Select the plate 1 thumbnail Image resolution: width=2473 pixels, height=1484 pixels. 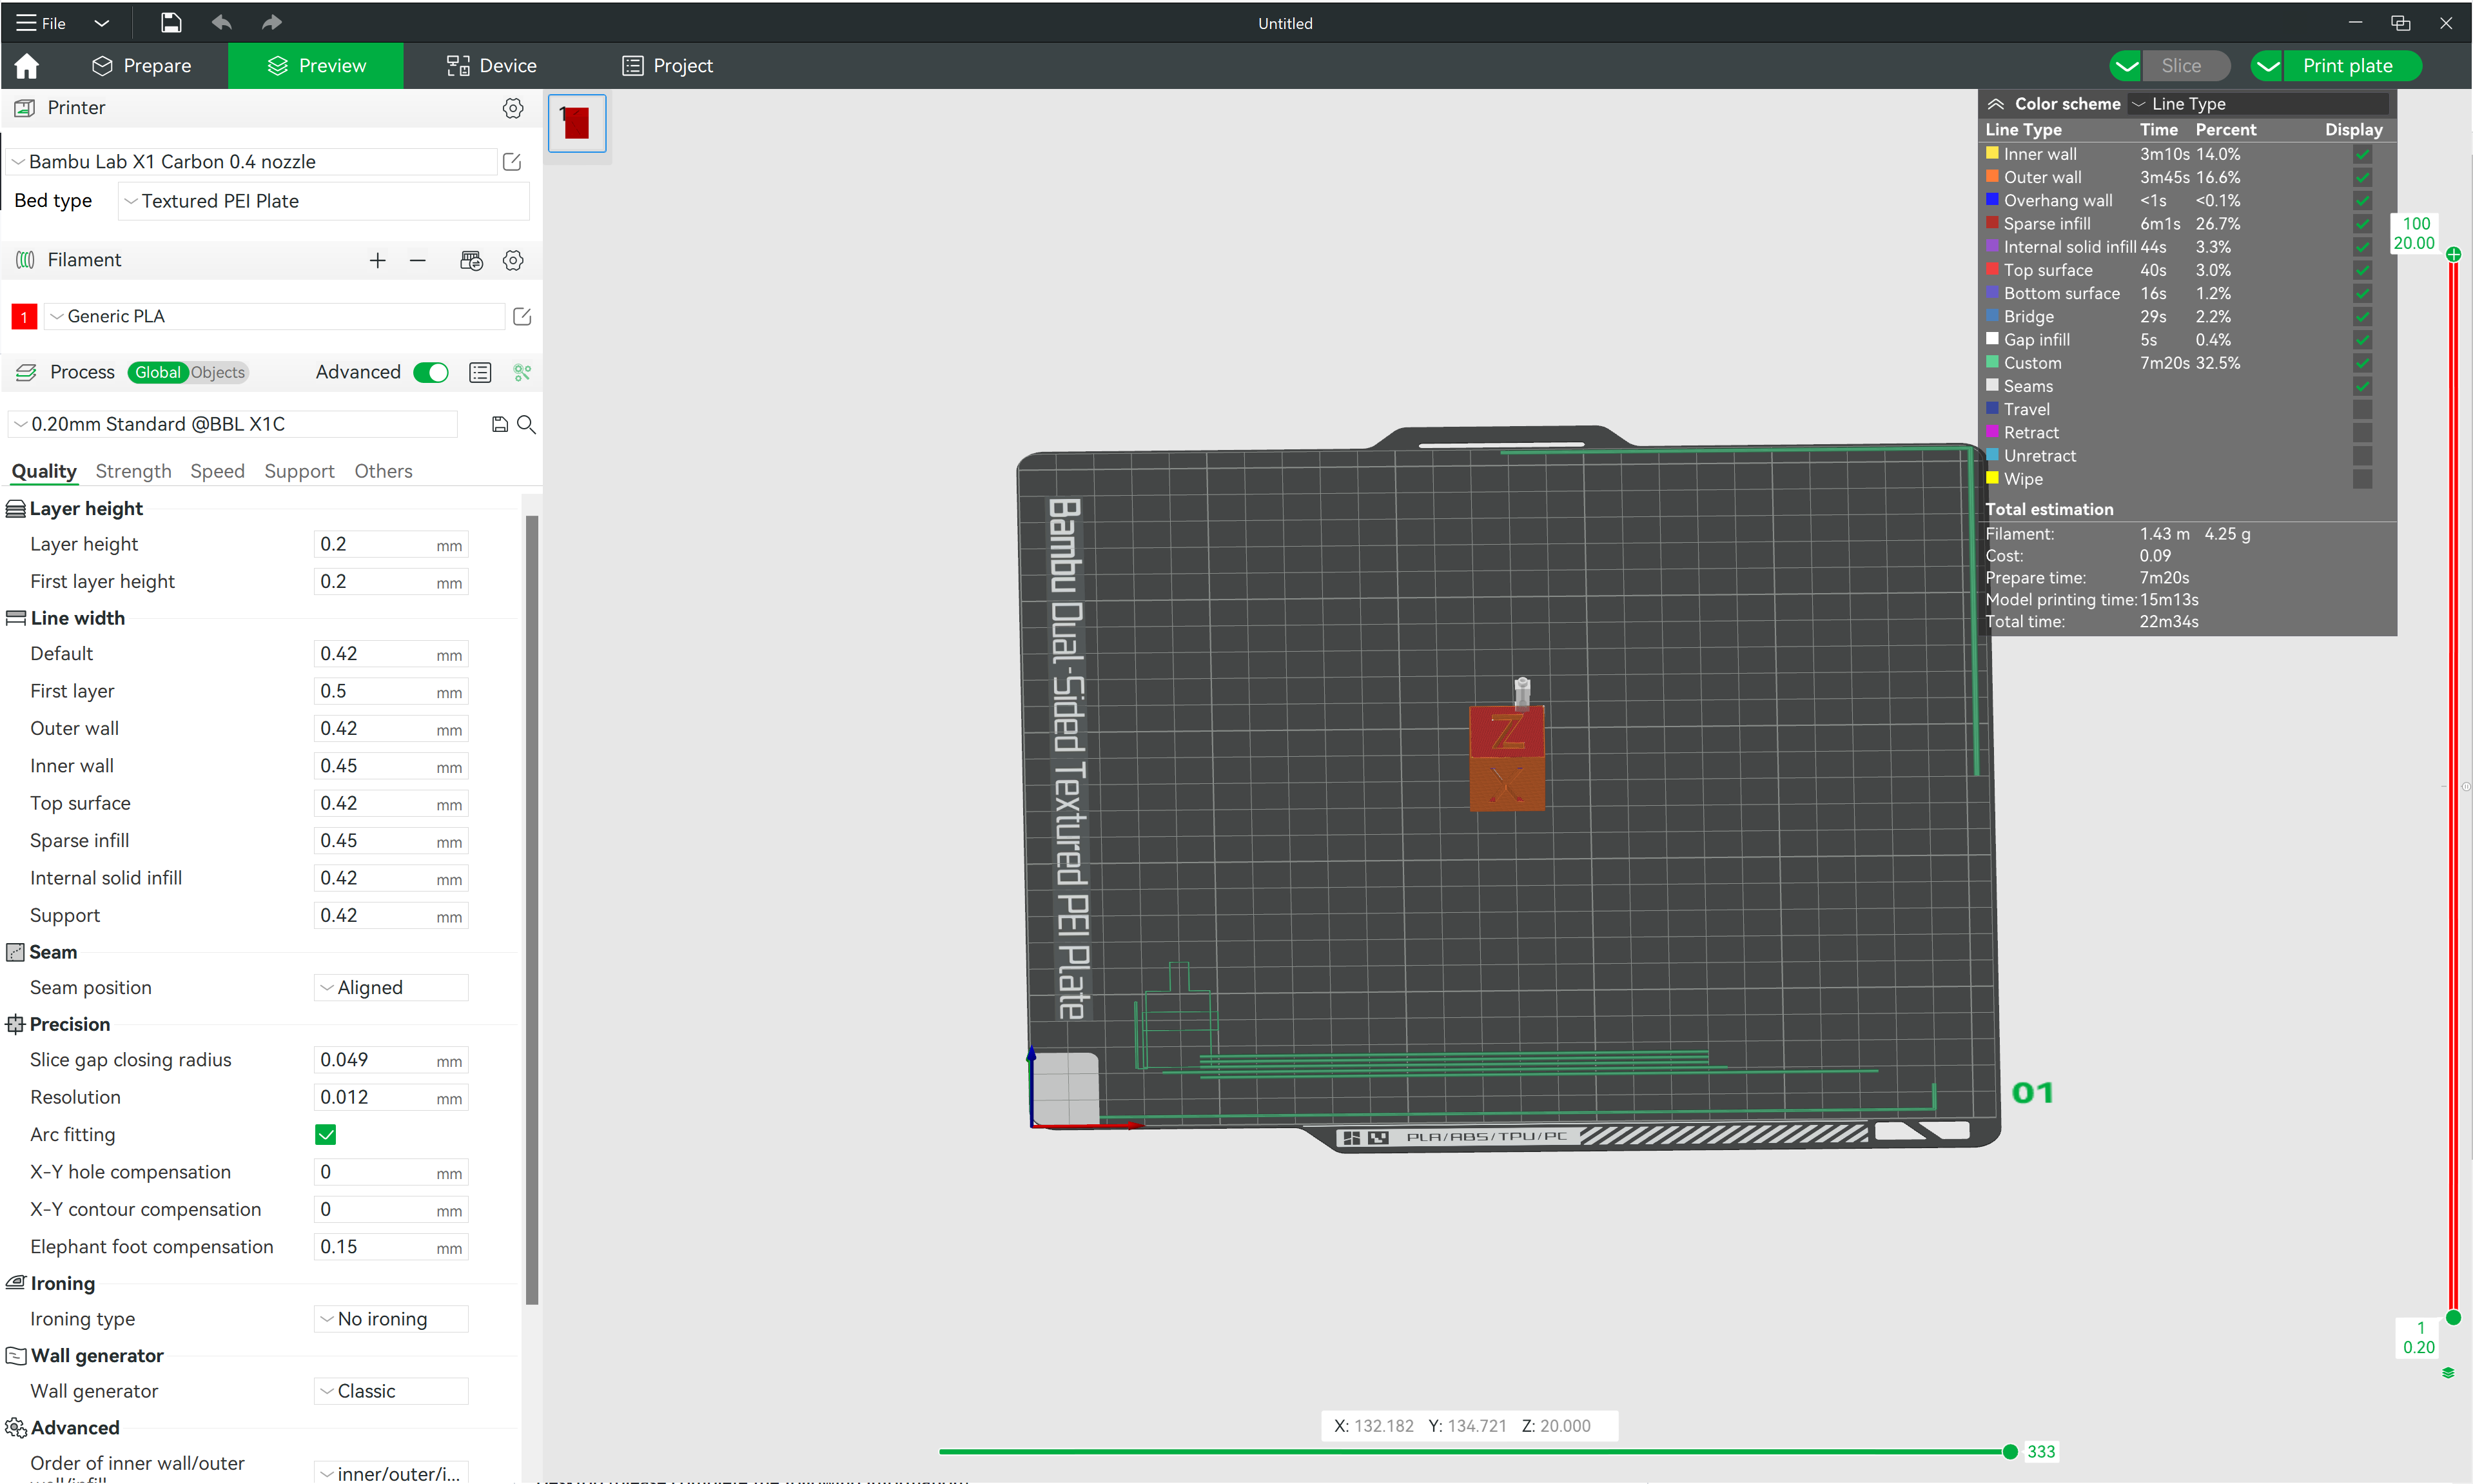(577, 123)
